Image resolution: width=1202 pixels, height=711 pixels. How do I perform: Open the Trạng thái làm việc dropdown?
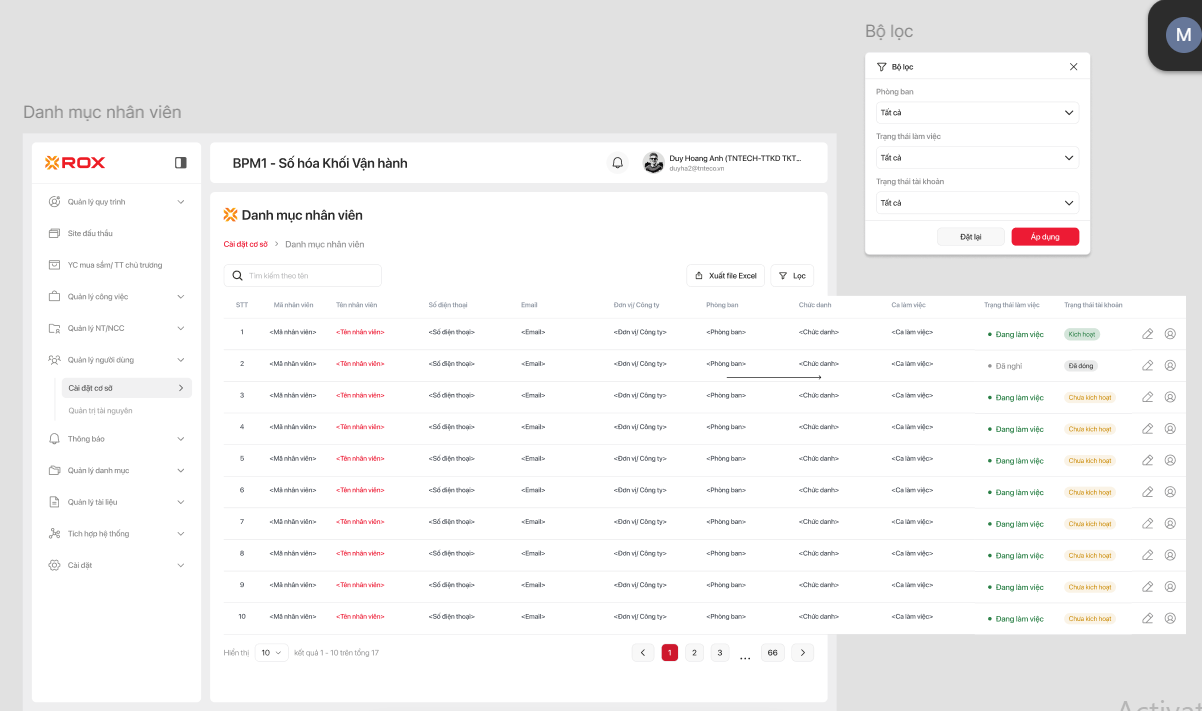point(977,158)
